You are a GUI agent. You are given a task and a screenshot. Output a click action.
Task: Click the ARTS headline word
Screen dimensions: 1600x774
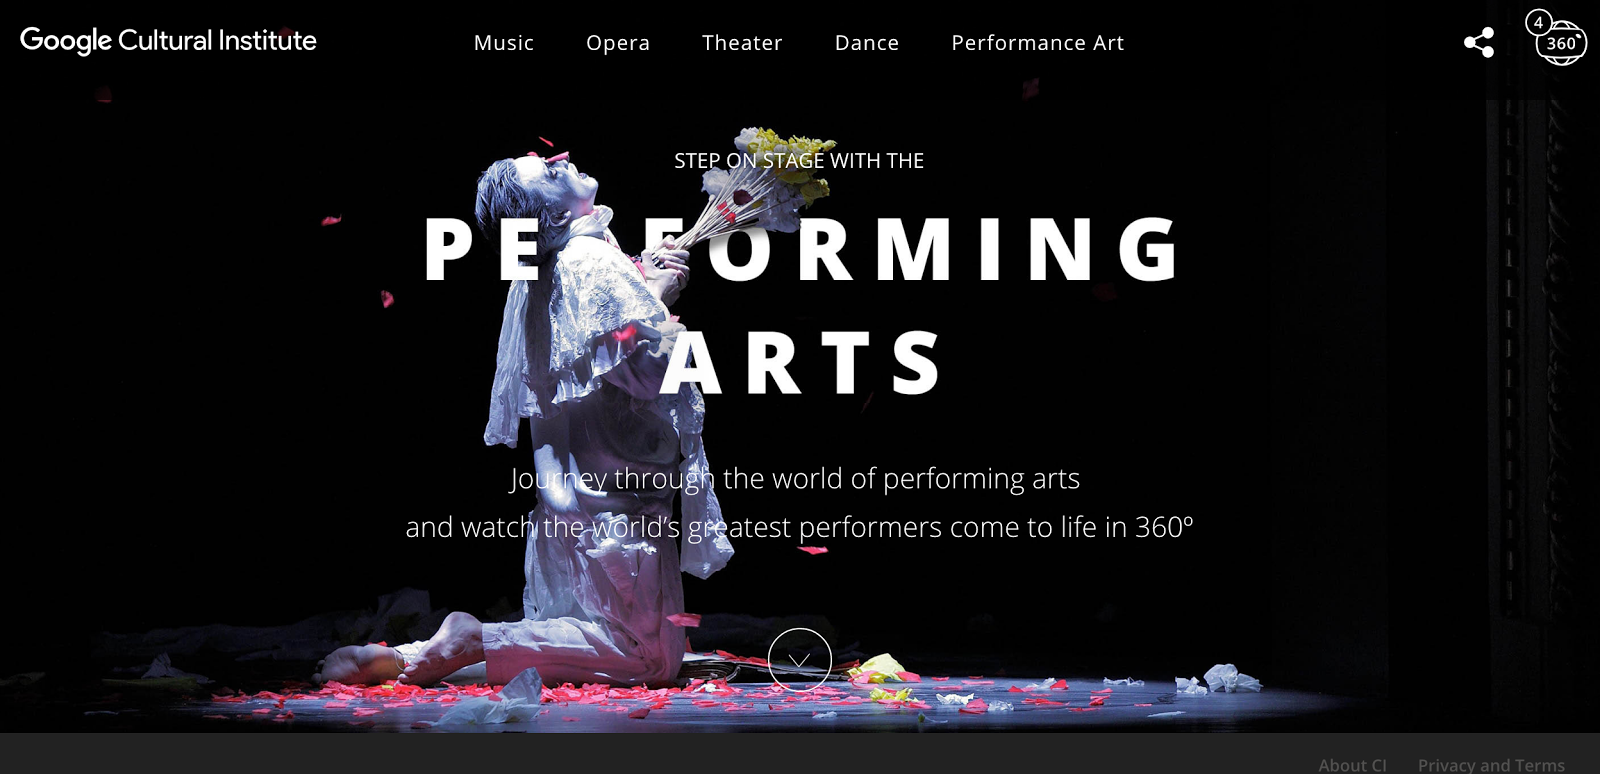click(800, 362)
